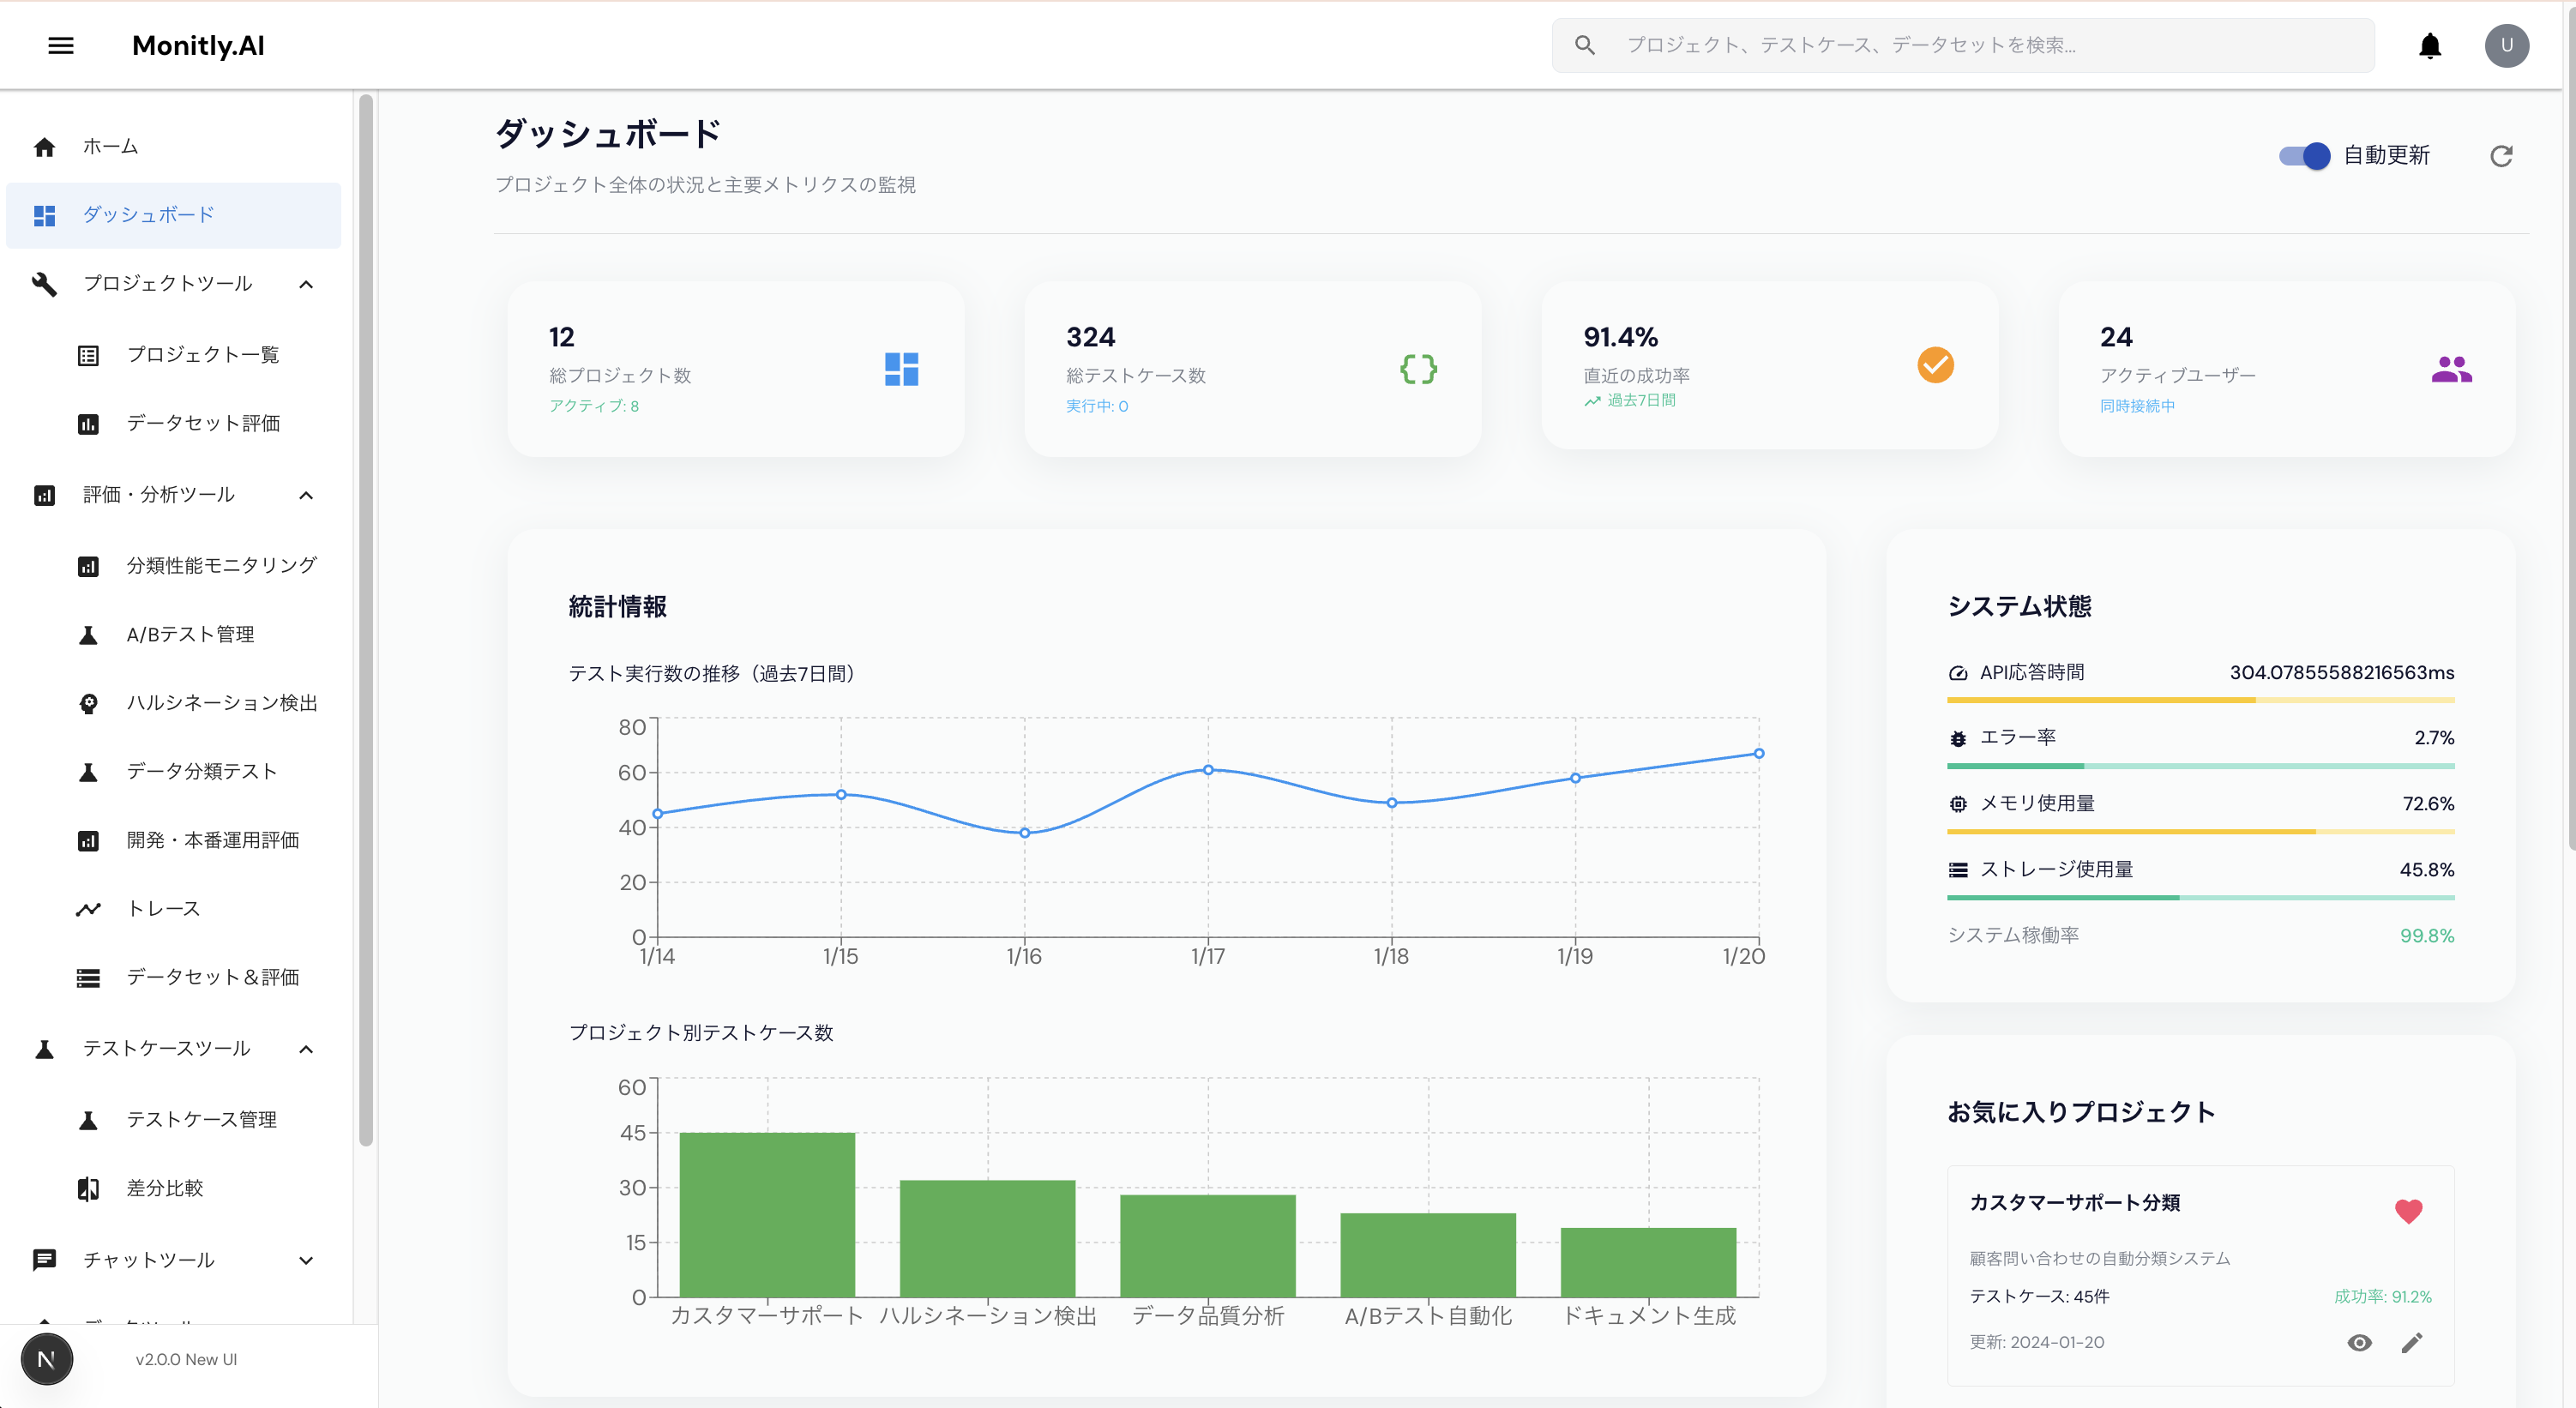Viewport: 2576px width, 1408px height.
Task: Select A/Bテスト管理 menu item
Action: (x=190, y=634)
